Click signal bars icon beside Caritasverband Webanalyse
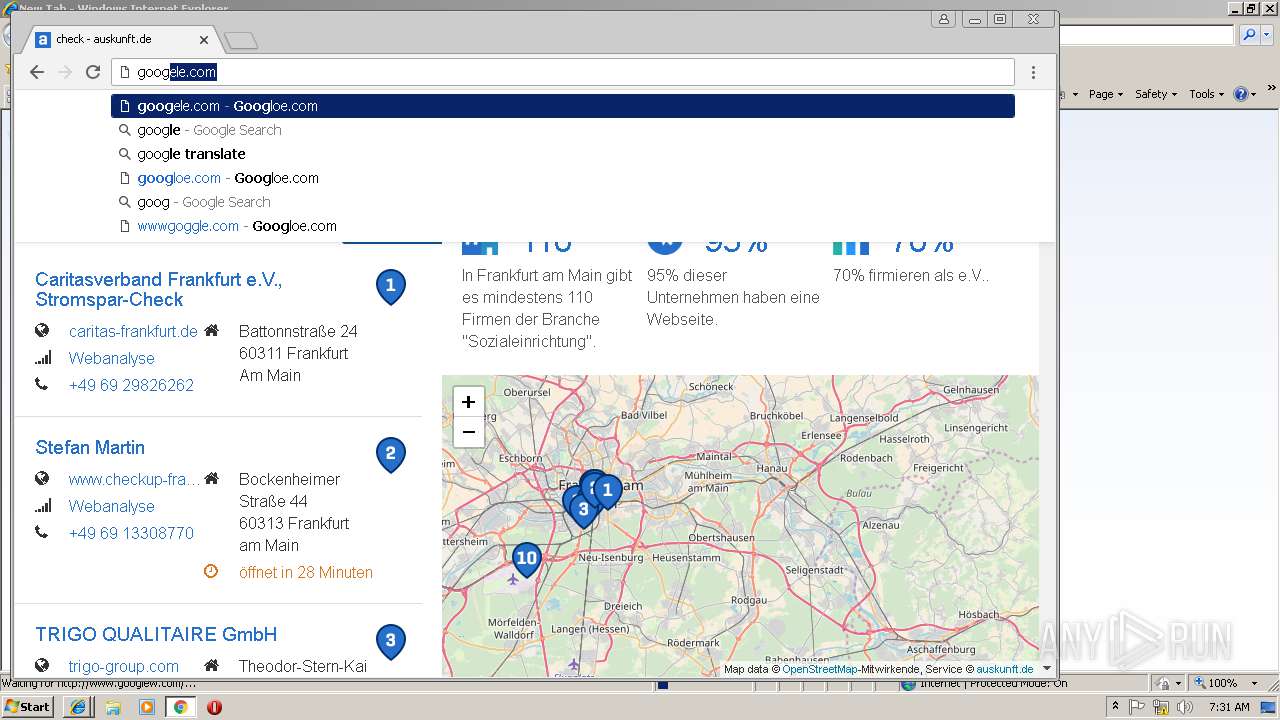Image resolution: width=1280 pixels, height=720 pixels. [43, 357]
